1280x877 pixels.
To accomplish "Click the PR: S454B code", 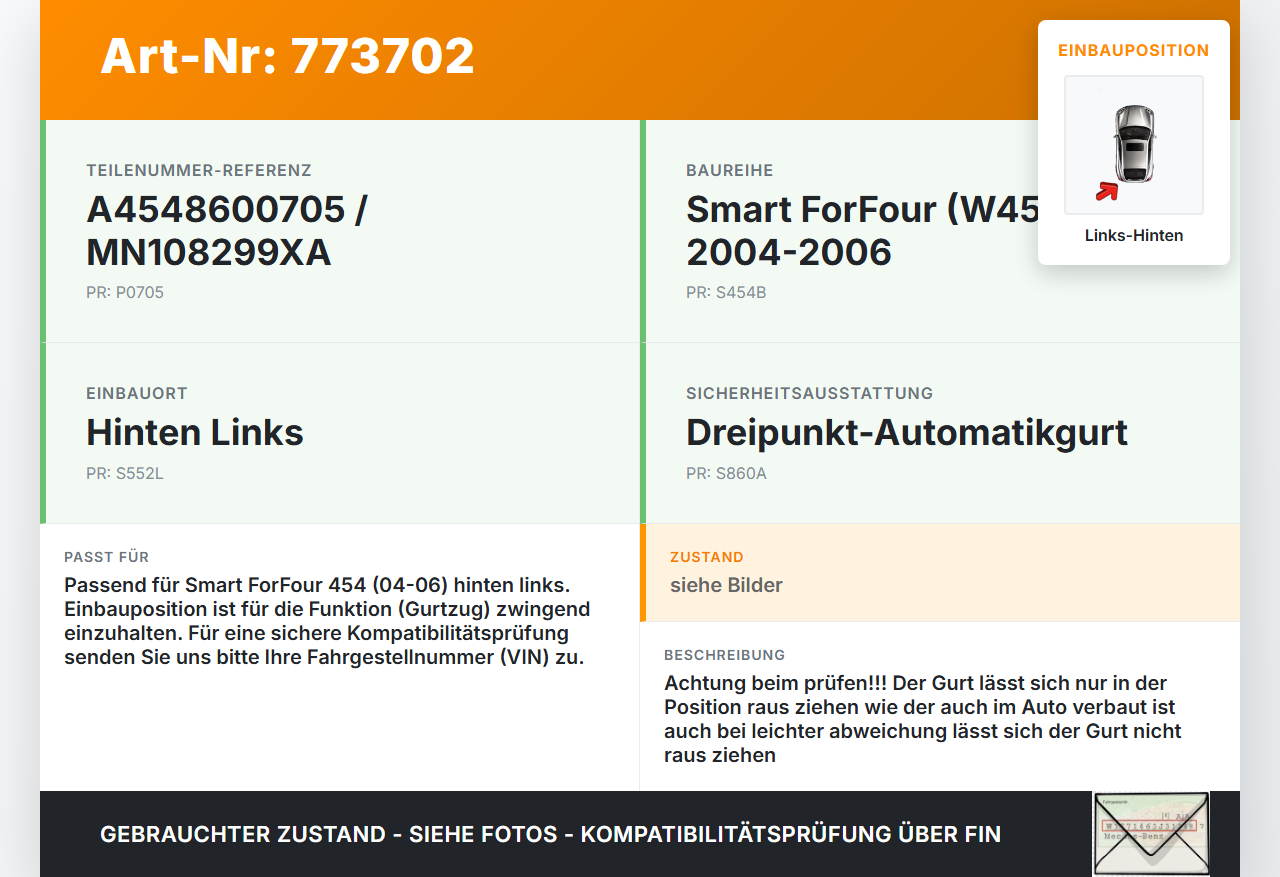I will click(x=726, y=293).
